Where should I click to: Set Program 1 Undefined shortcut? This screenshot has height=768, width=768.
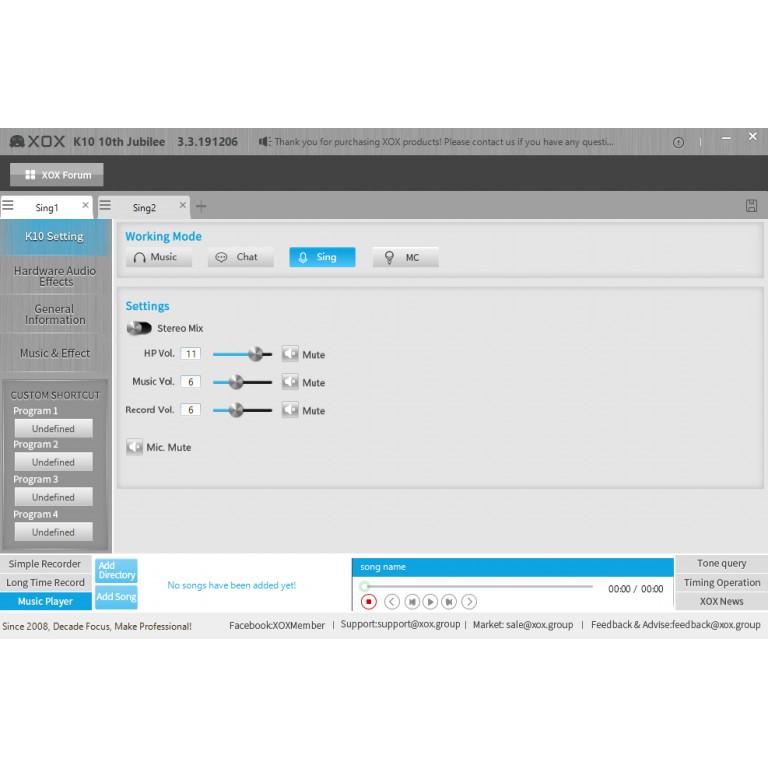[x=53, y=429]
